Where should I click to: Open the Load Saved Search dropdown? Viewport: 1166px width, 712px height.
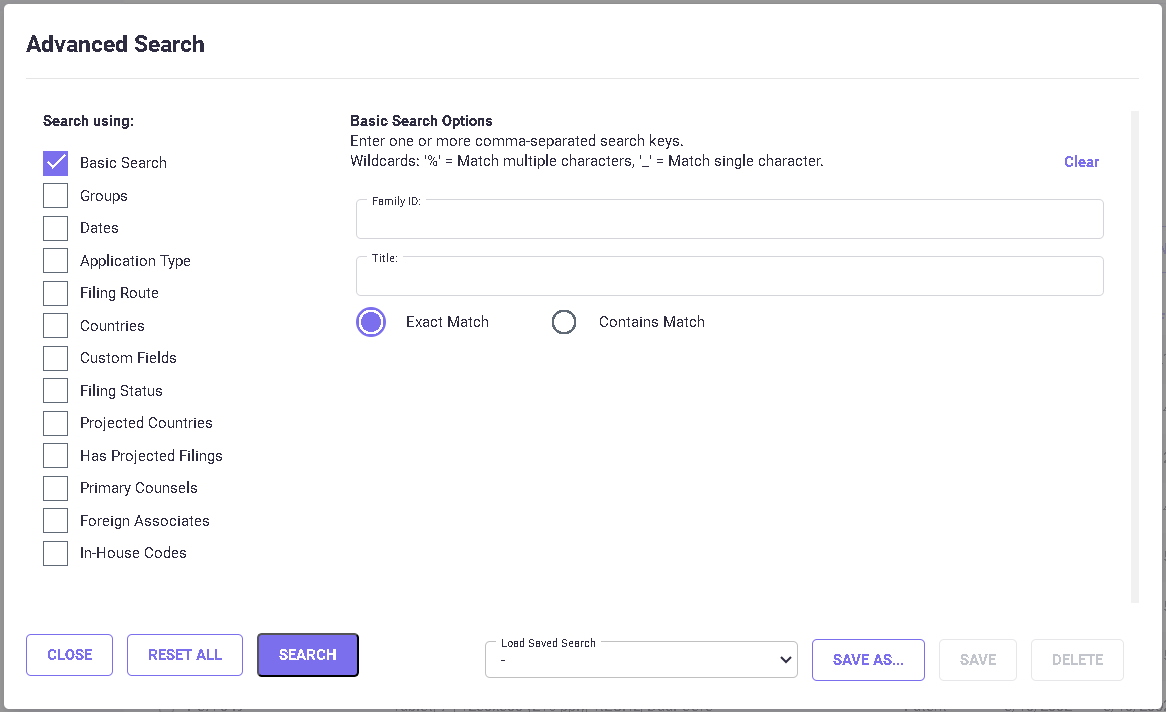[x=641, y=660]
